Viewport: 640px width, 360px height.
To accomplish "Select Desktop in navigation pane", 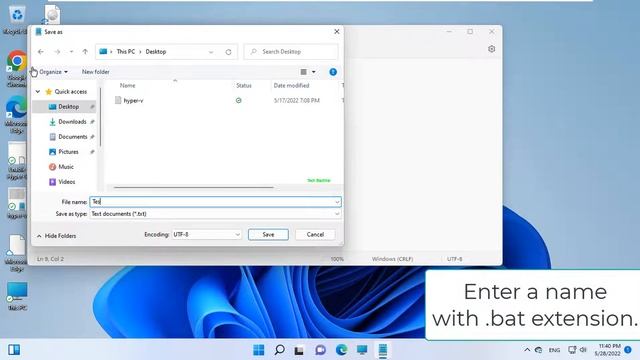I will 68,107.
